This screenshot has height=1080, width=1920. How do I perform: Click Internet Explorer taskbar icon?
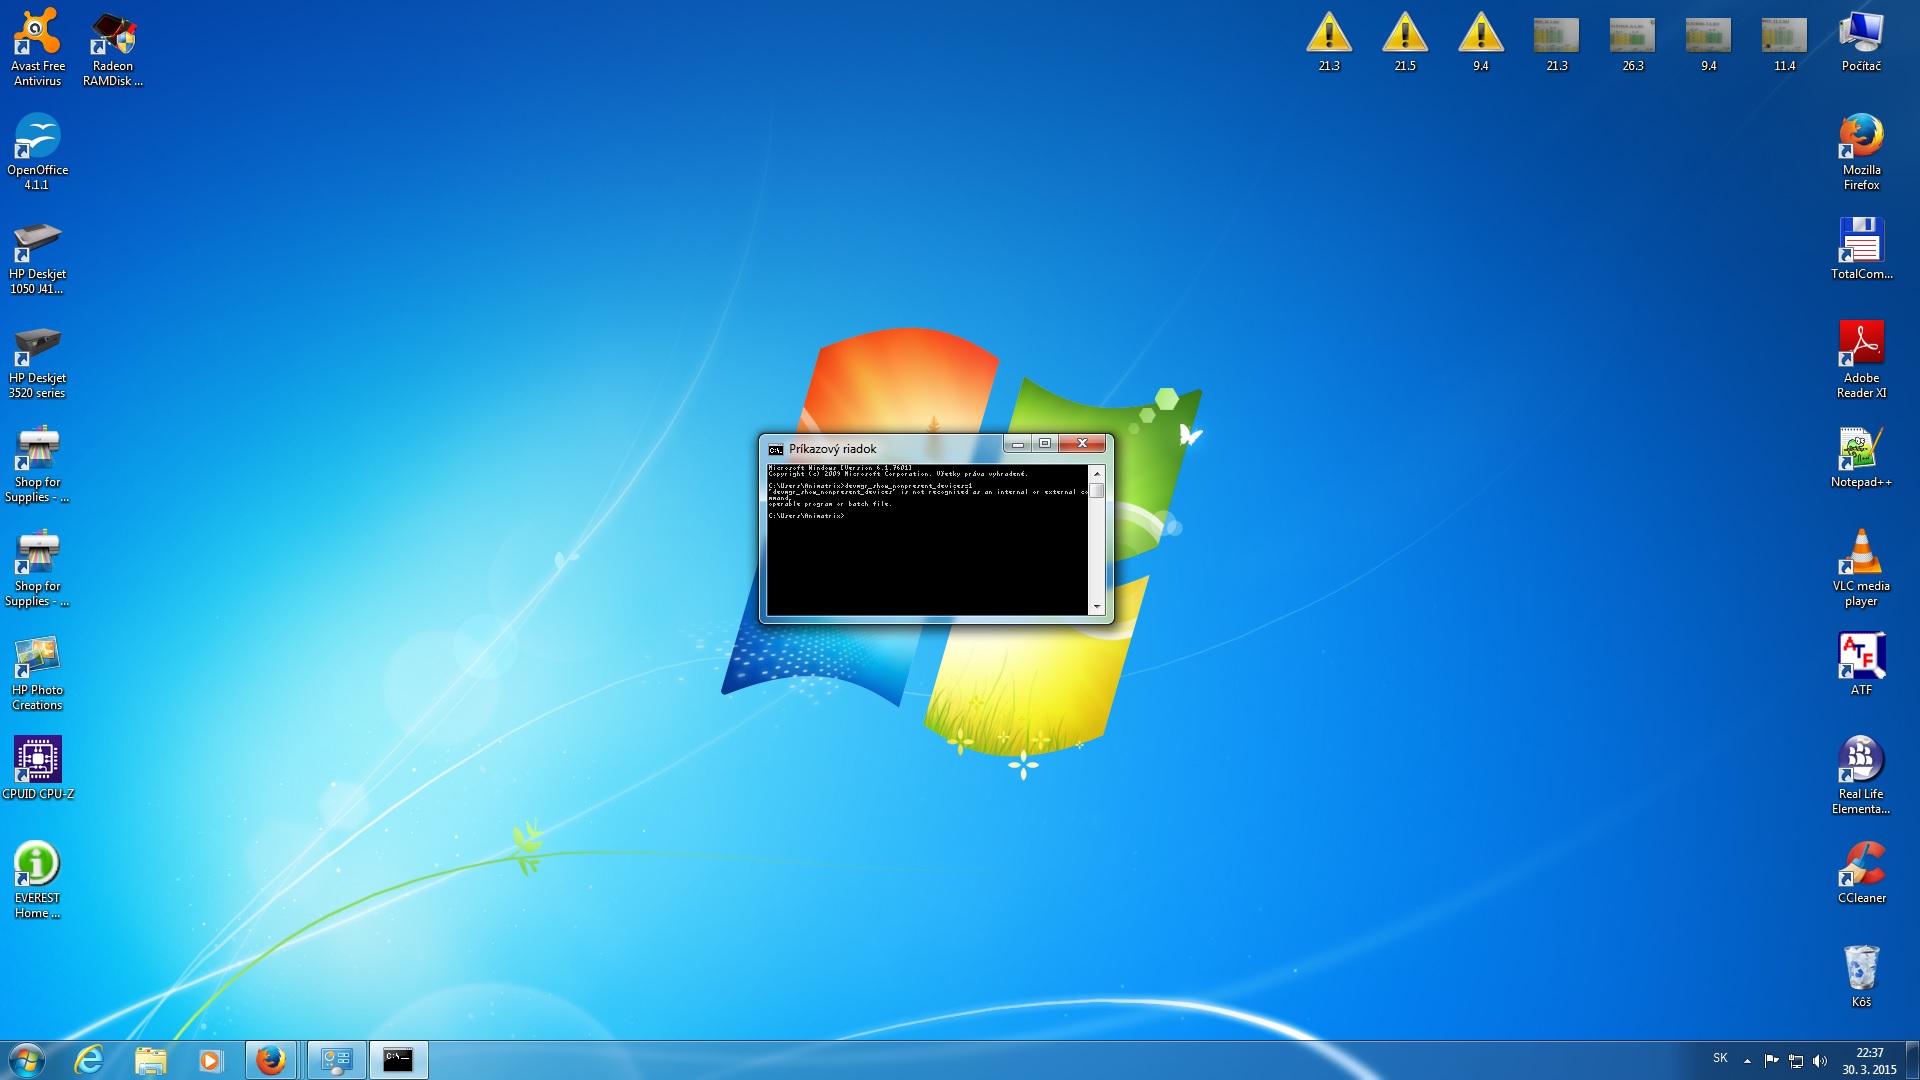pos(89,1060)
